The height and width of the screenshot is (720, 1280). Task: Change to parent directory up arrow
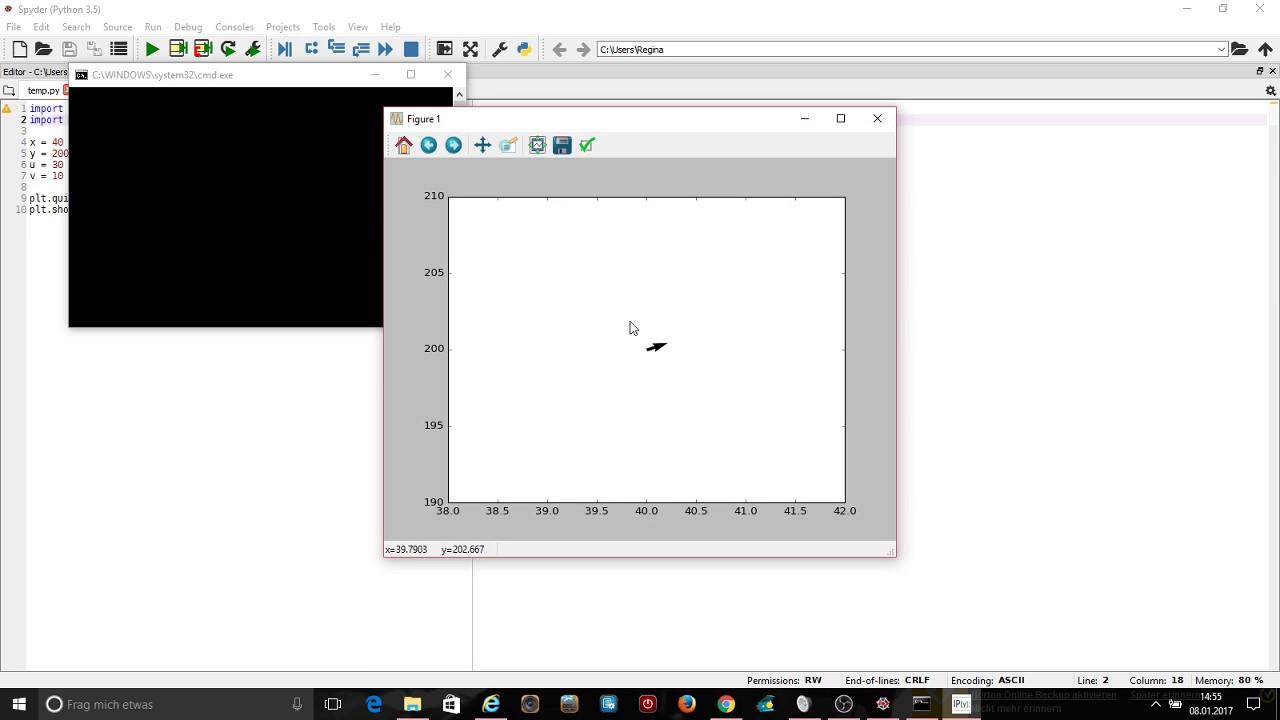click(x=1265, y=49)
